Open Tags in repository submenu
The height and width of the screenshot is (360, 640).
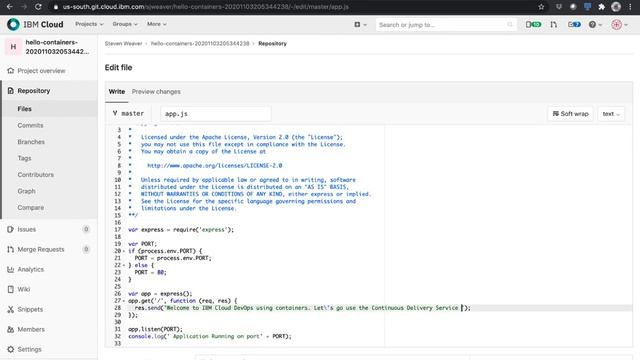24,158
